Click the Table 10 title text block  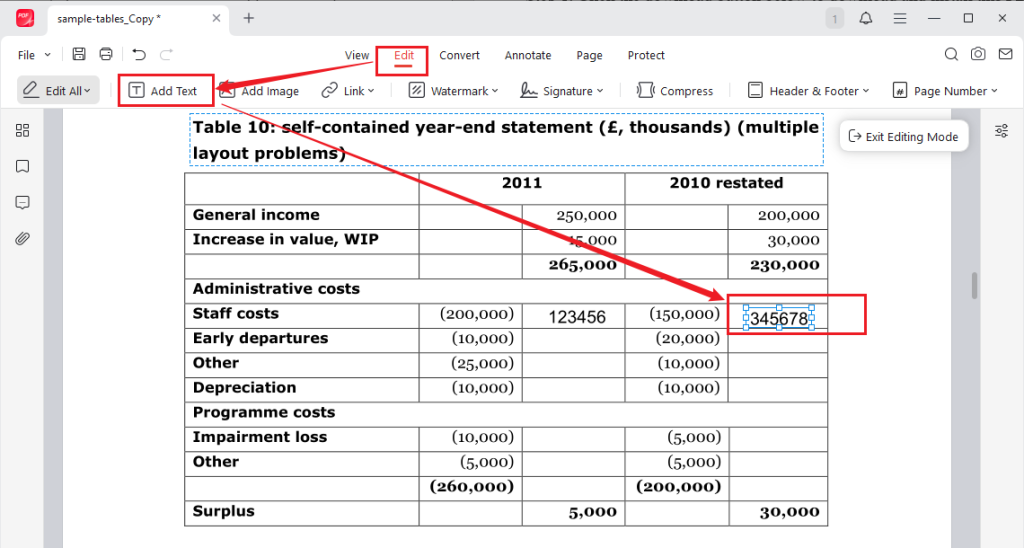(506, 140)
